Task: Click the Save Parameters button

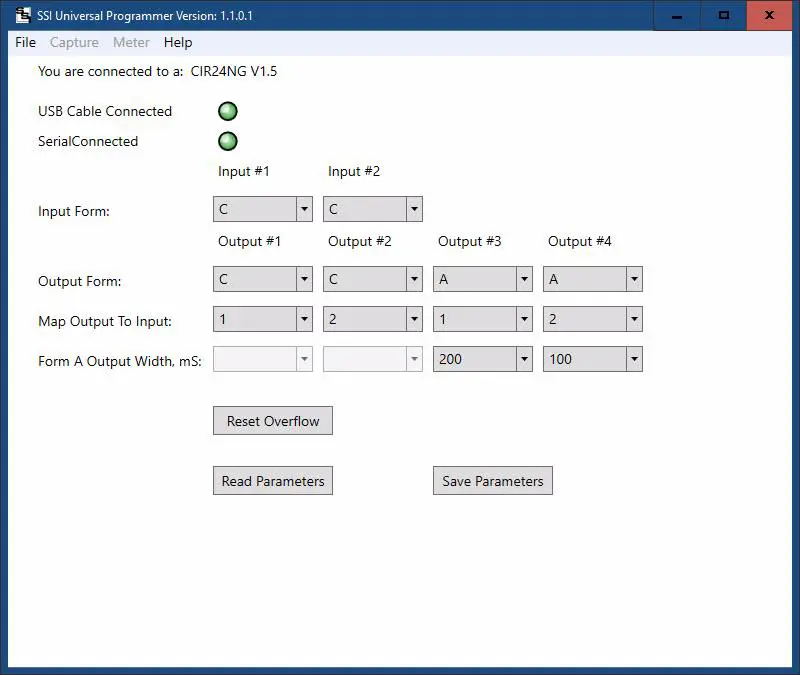Action: (493, 481)
